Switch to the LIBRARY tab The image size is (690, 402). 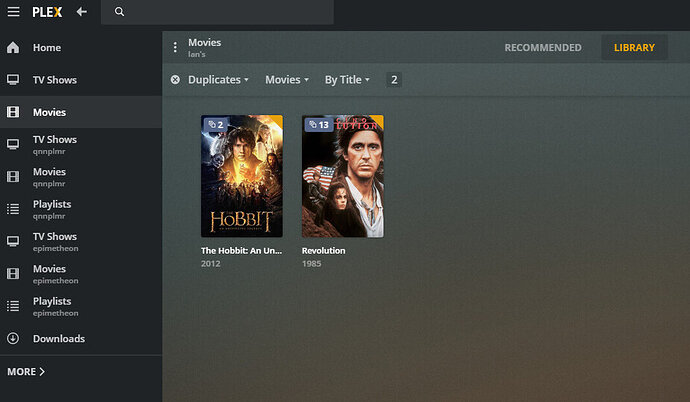[634, 48]
